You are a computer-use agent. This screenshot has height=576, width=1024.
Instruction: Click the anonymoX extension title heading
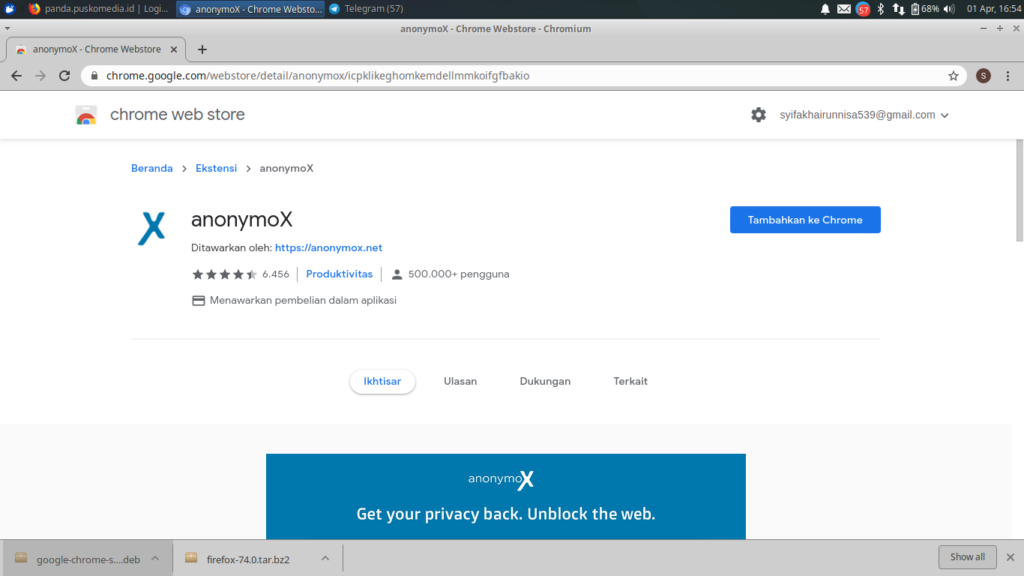coord(242,219)
